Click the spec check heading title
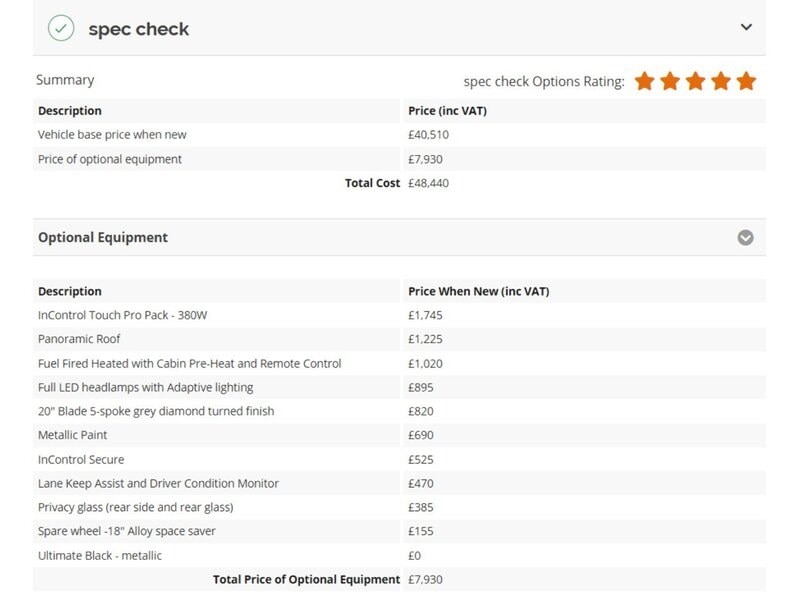Screen dimensions: 800x600 click(139, 29)
